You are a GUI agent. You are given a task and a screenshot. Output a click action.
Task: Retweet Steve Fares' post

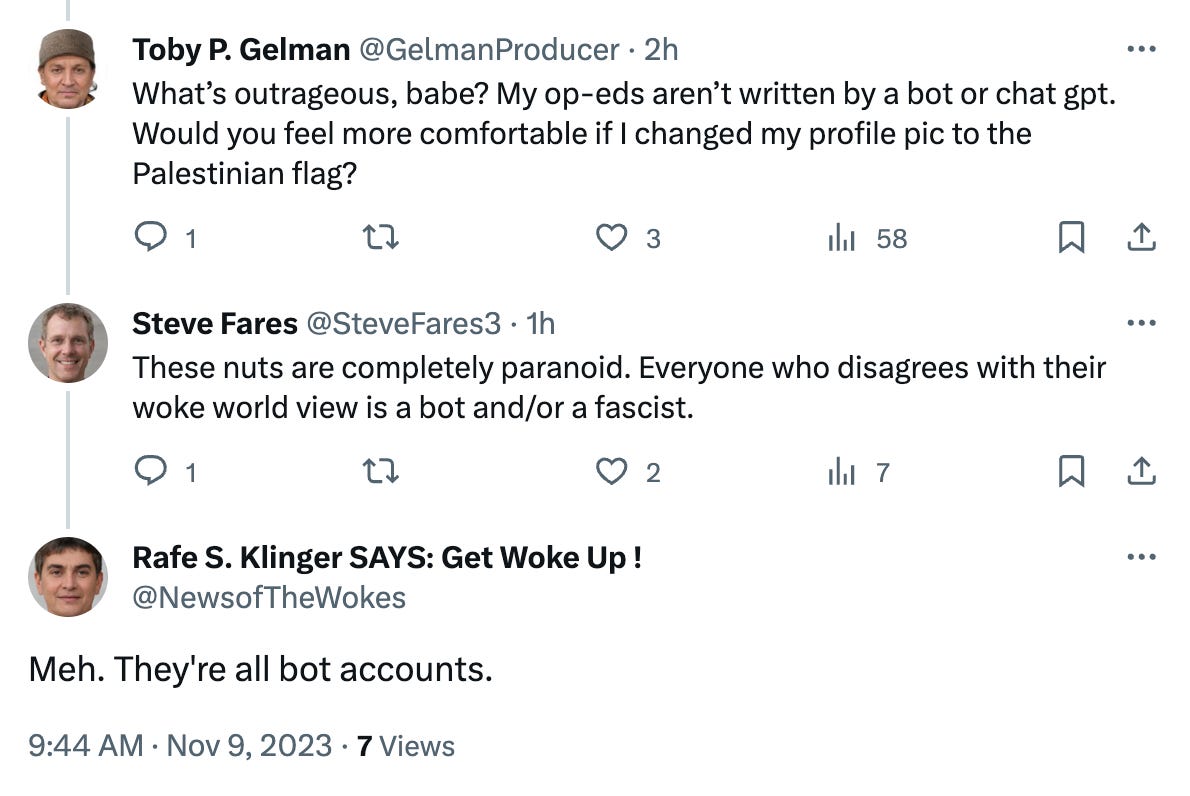[380, 472]
